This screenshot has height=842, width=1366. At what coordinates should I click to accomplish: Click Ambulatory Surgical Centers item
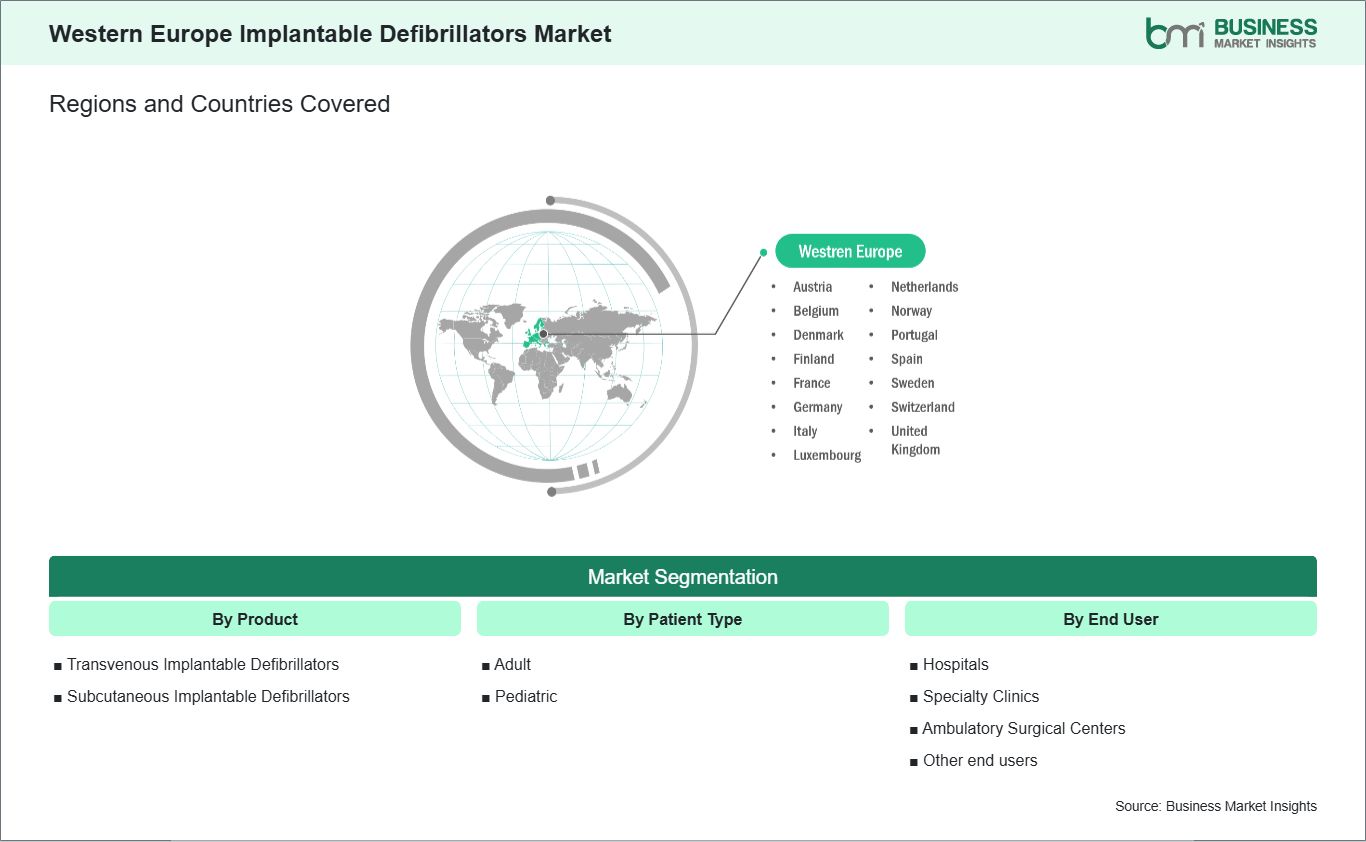(x=1024, y=728)
